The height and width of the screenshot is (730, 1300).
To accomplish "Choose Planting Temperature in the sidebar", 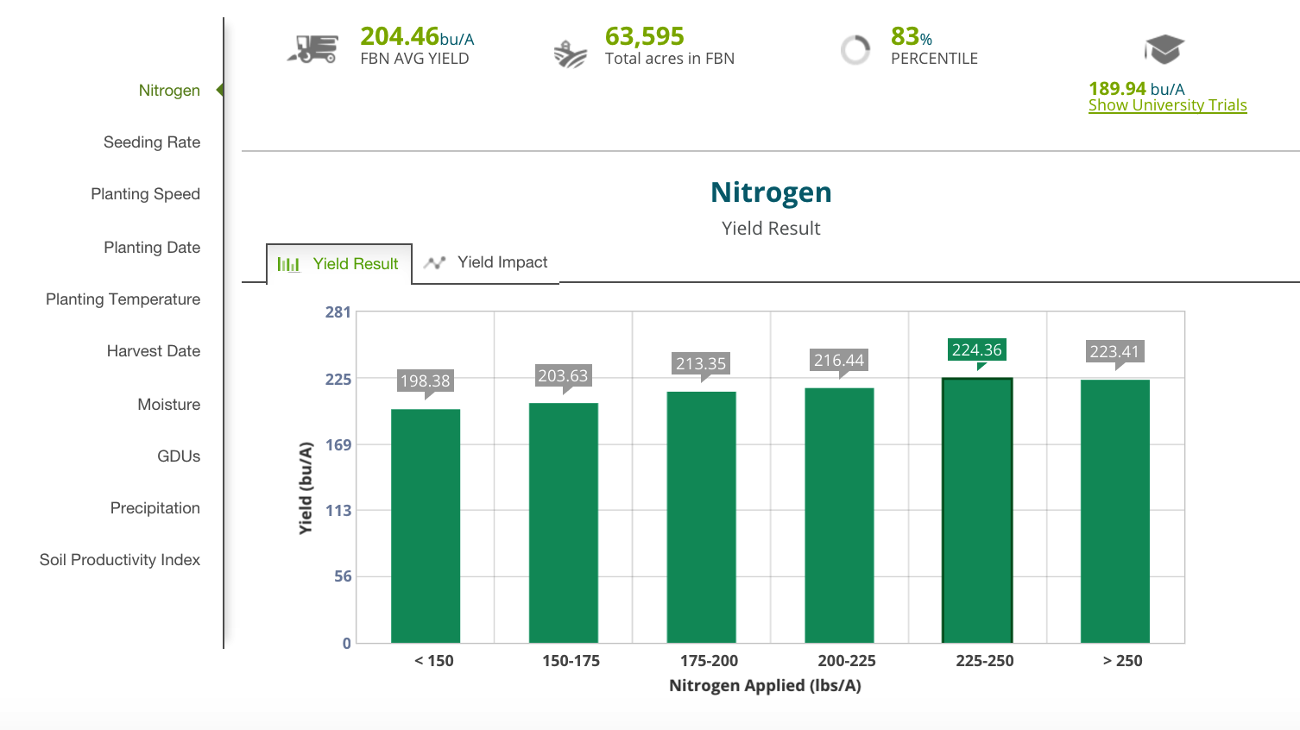I will pos(123,299).
